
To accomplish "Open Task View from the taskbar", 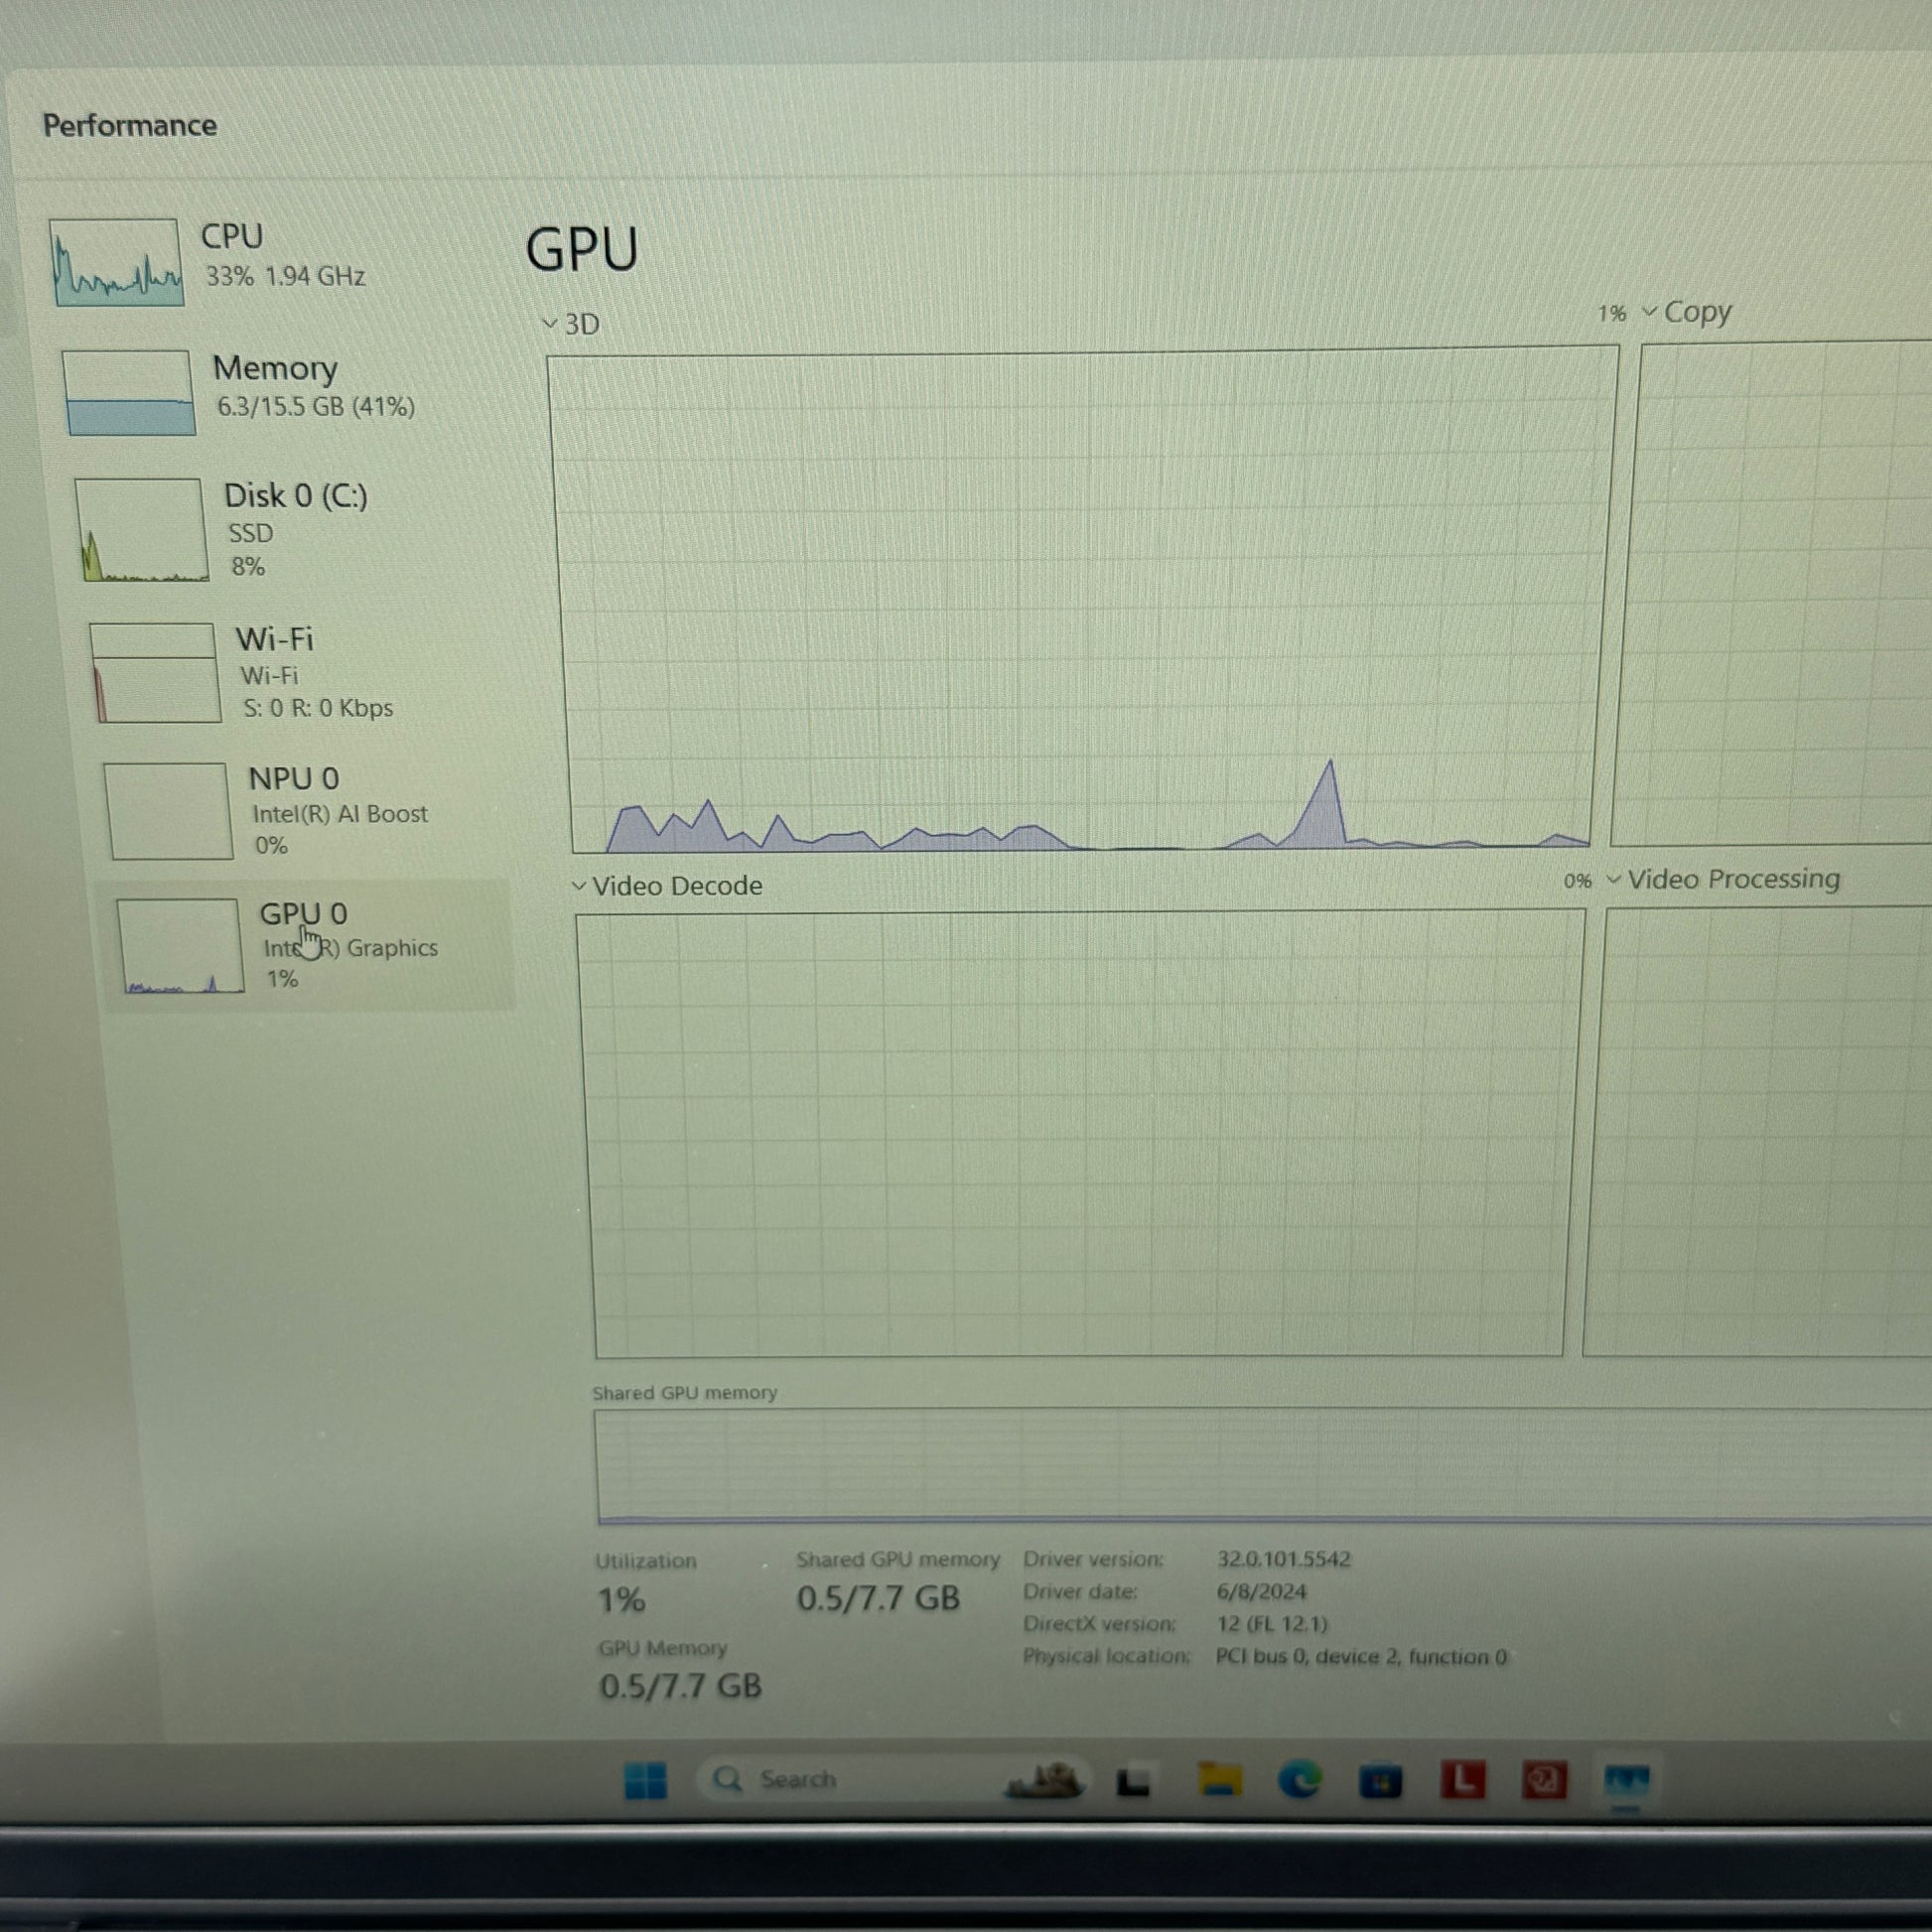I will tap(1133, 1781).
